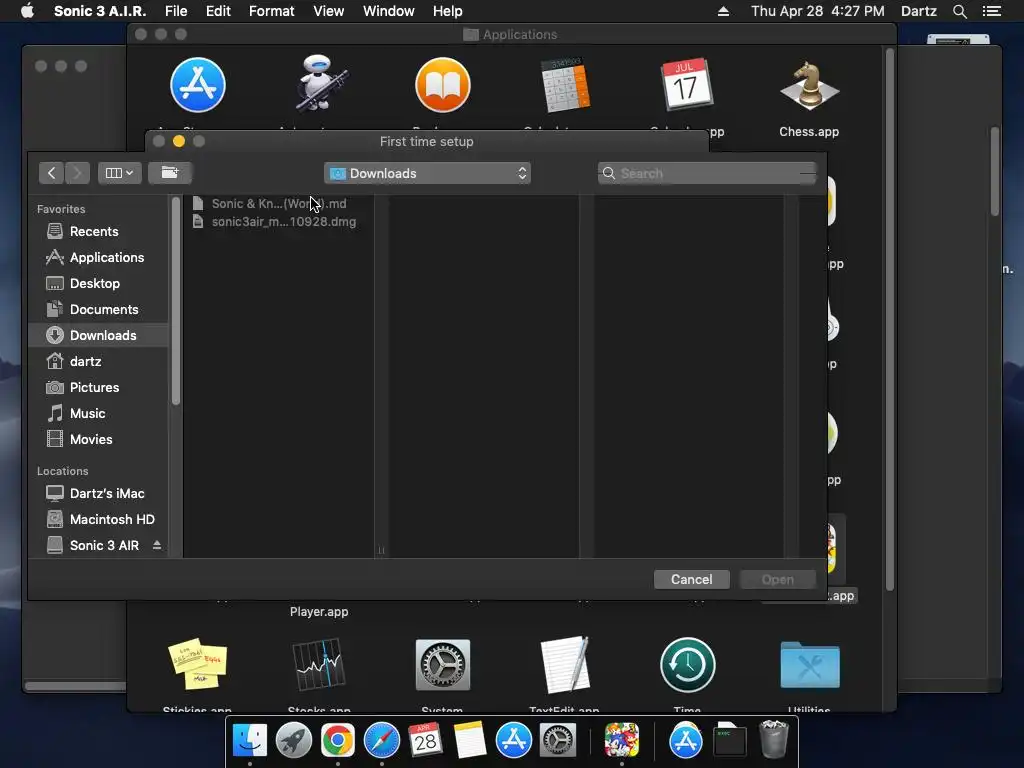The height and width of the screenshot is (768, 1024).
Task: Open System Preferences from the Dock
Action: [x=558, y=741]
